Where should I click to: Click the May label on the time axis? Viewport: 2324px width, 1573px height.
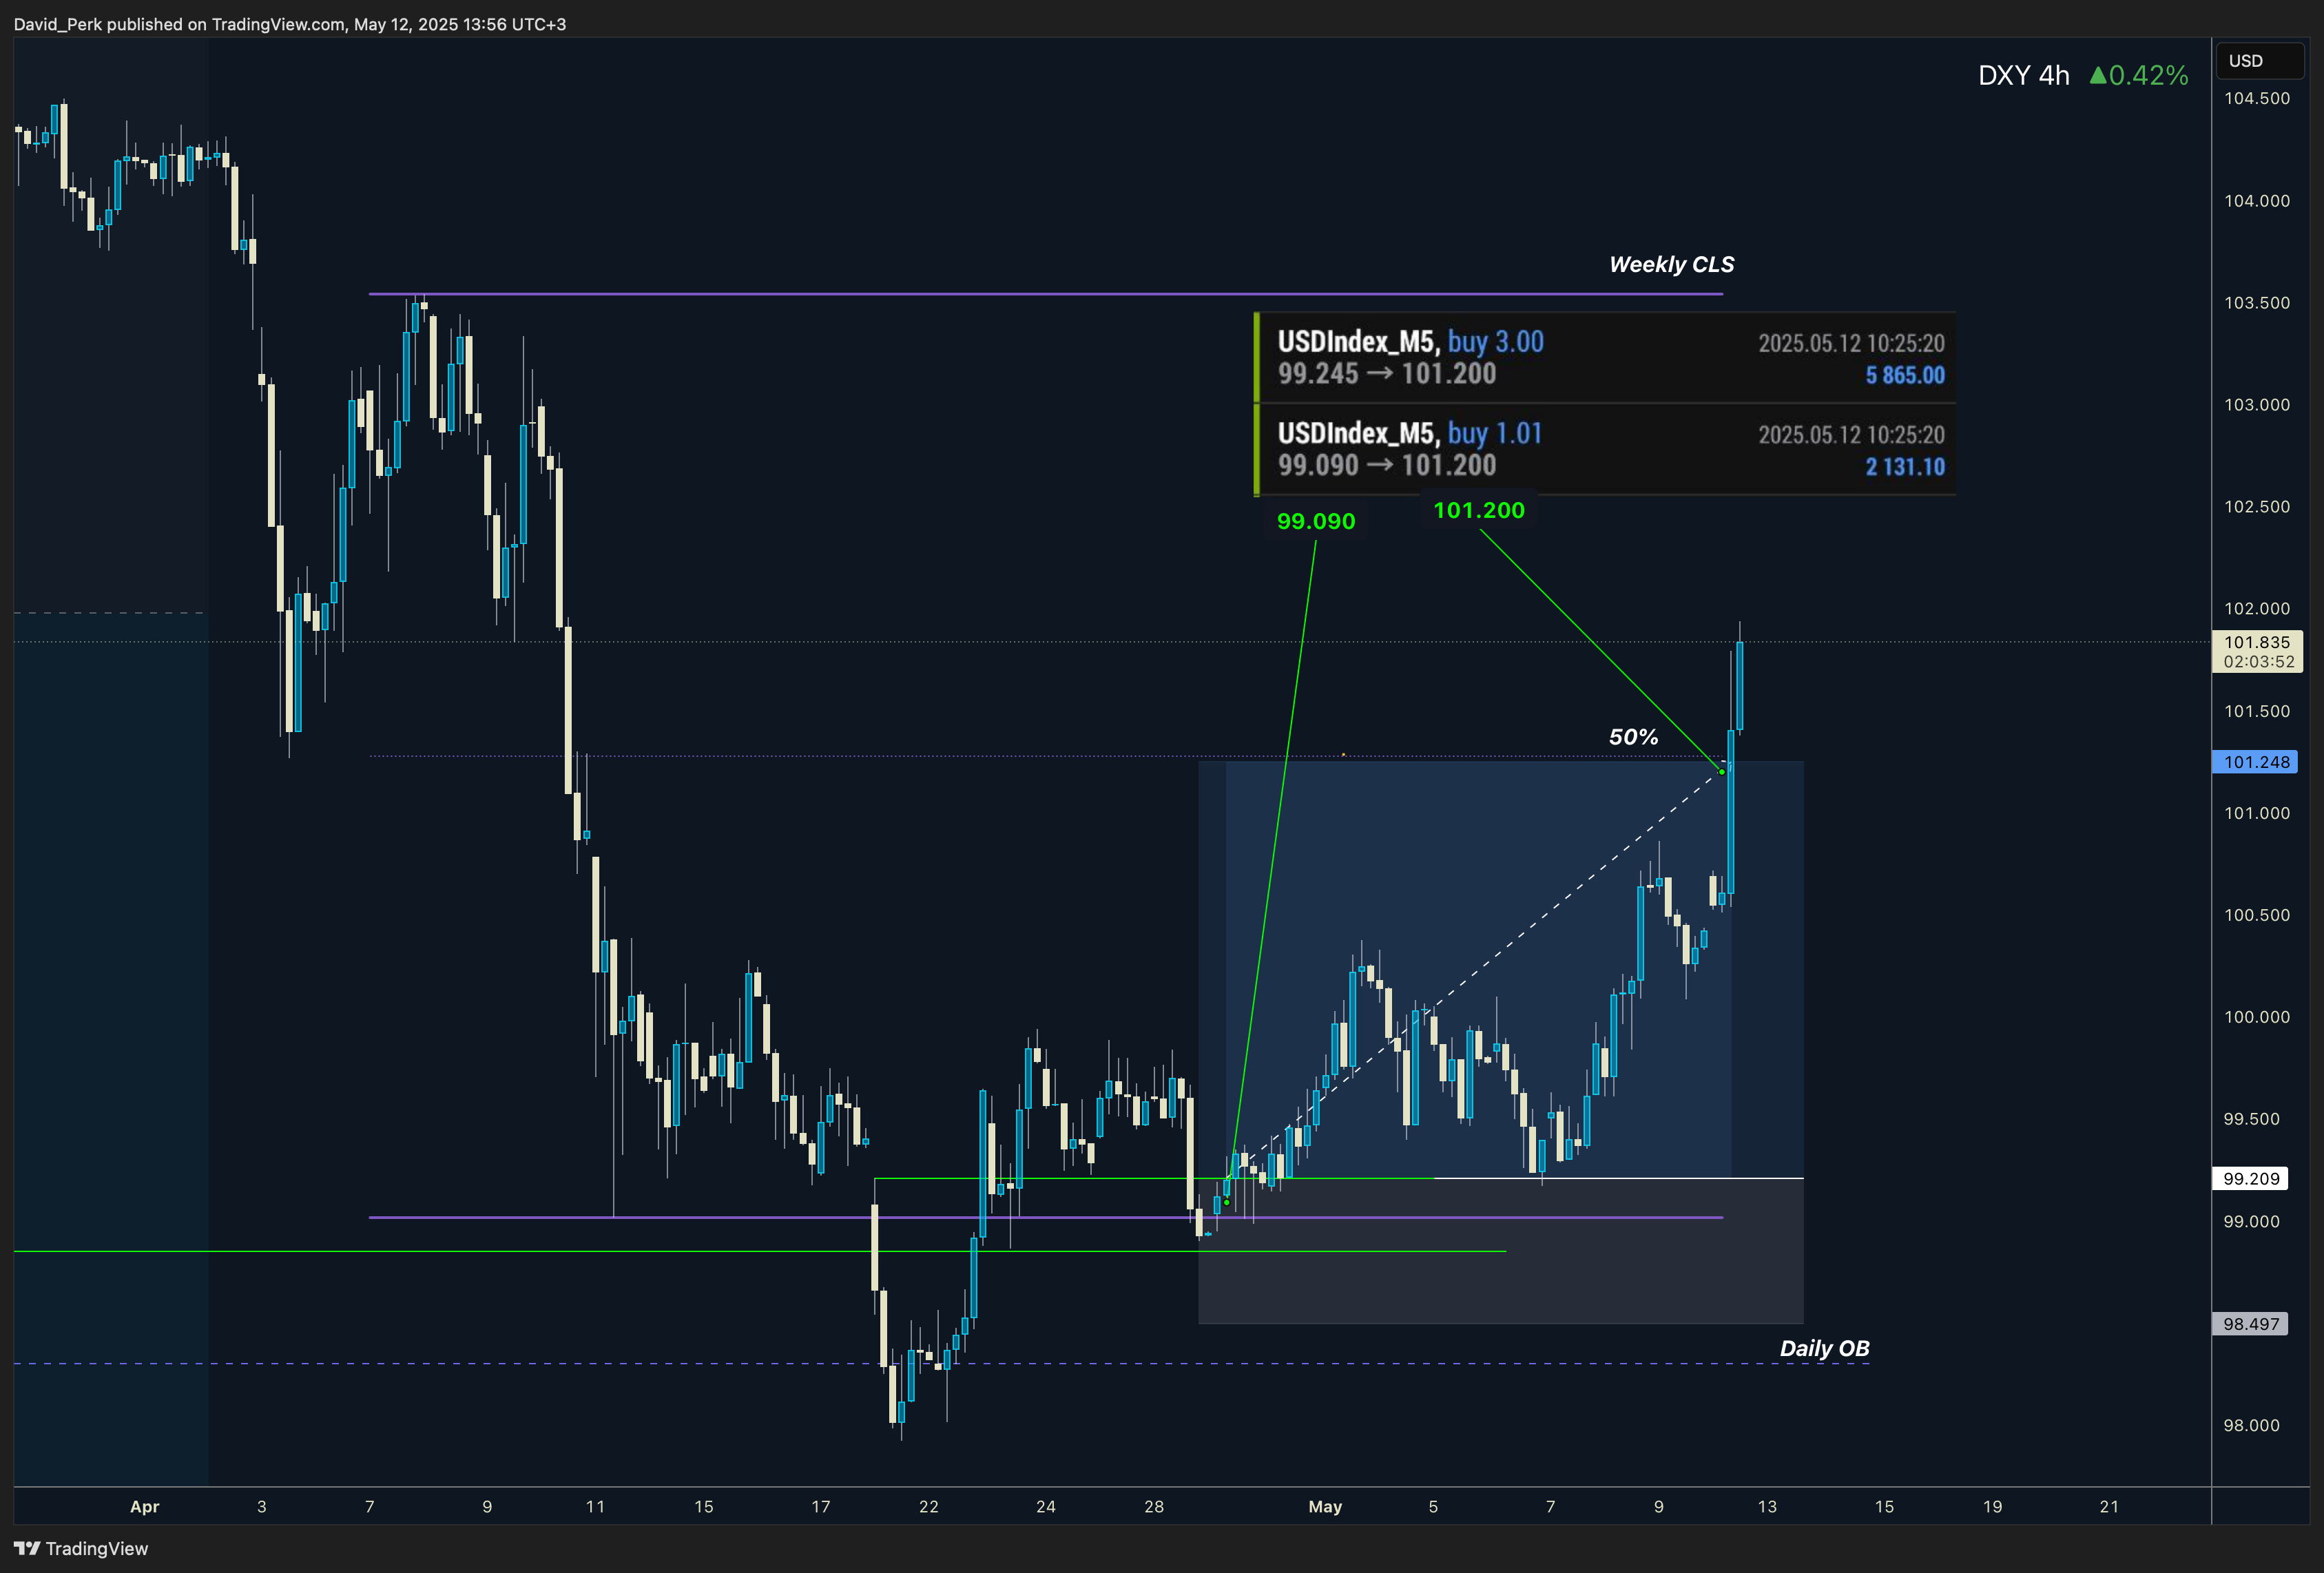coord(1325,1507)
